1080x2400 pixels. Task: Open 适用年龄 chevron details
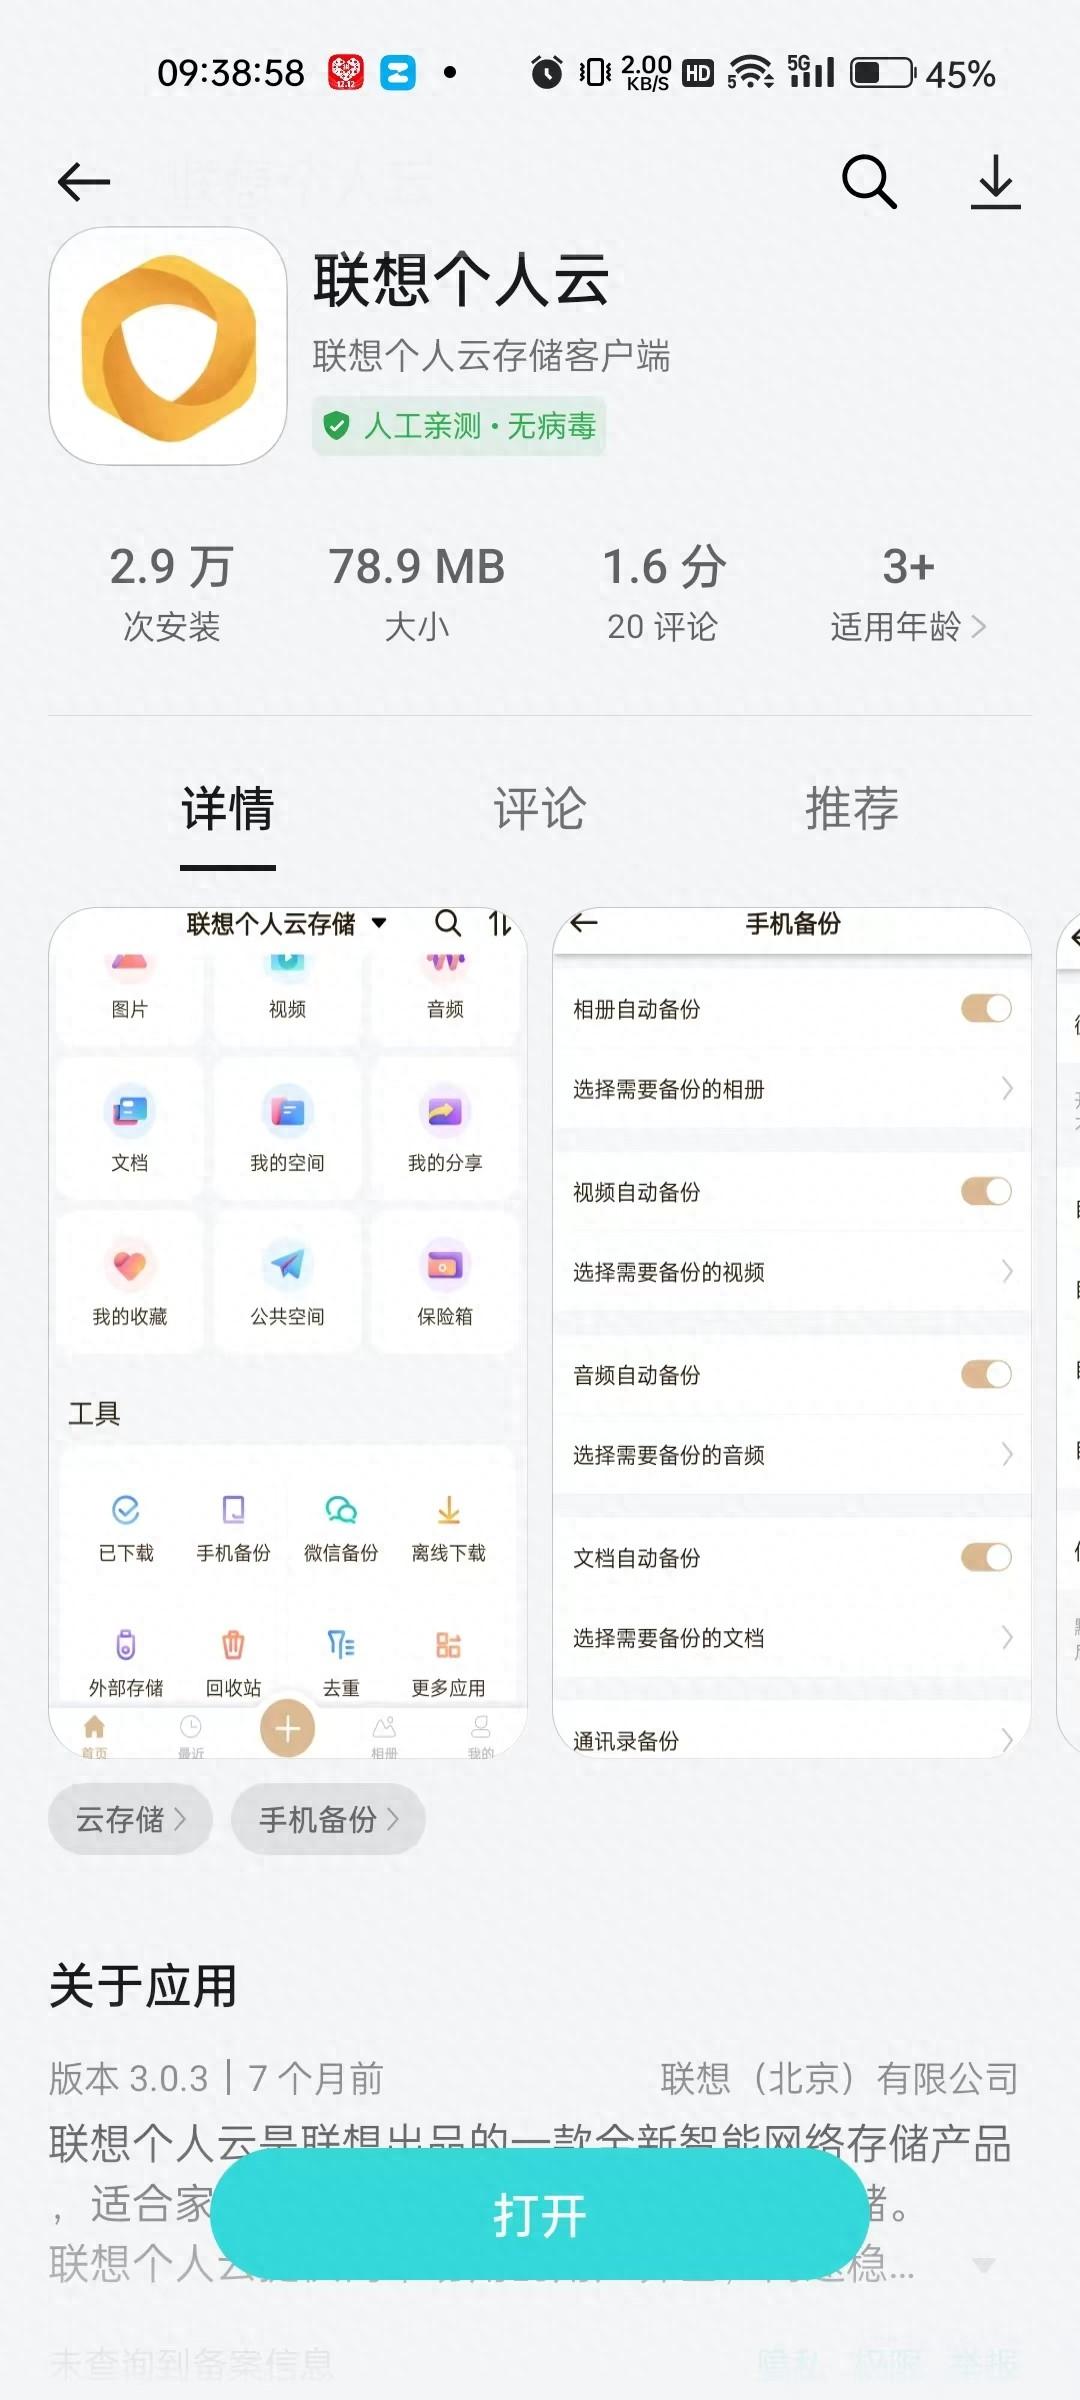click(979, 627)
